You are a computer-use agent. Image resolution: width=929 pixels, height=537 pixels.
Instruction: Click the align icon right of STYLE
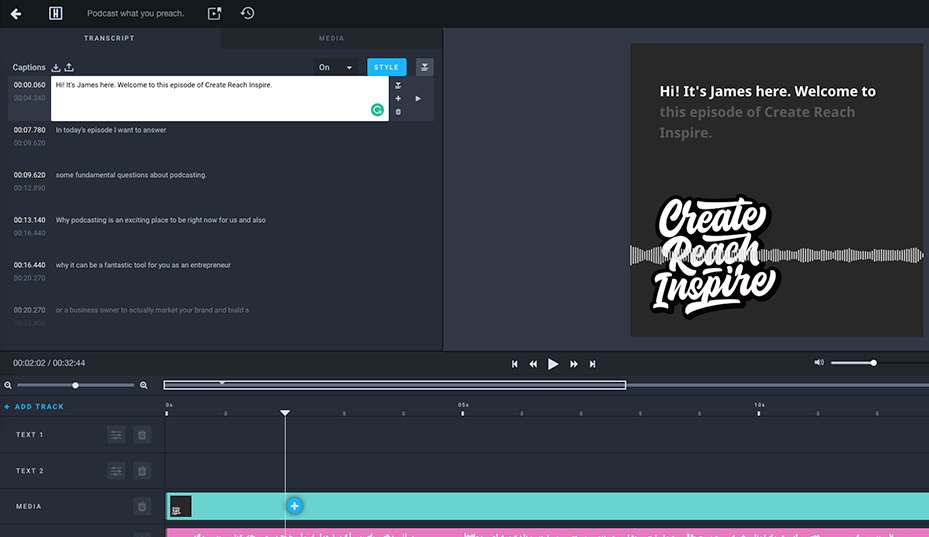425,67
